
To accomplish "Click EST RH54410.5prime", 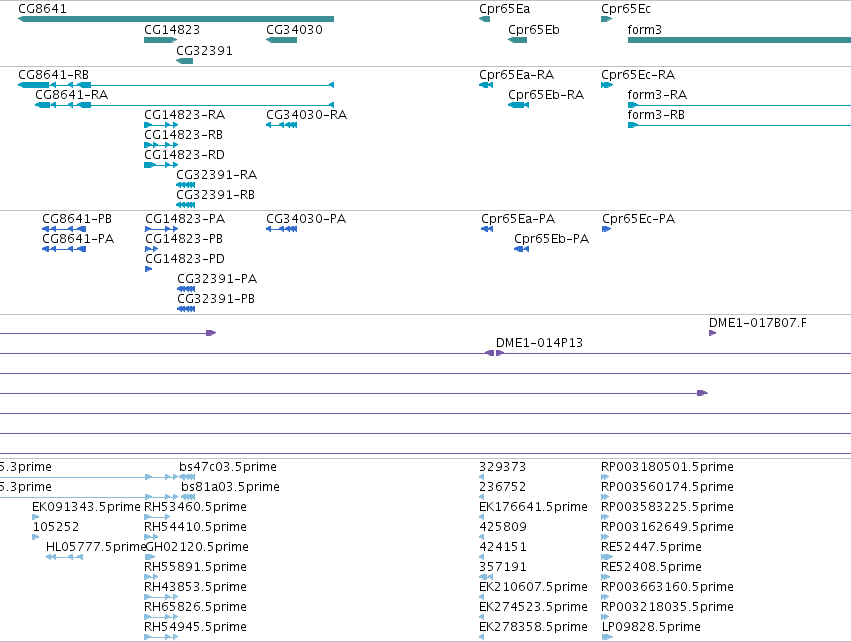I will tap(151, 537).
